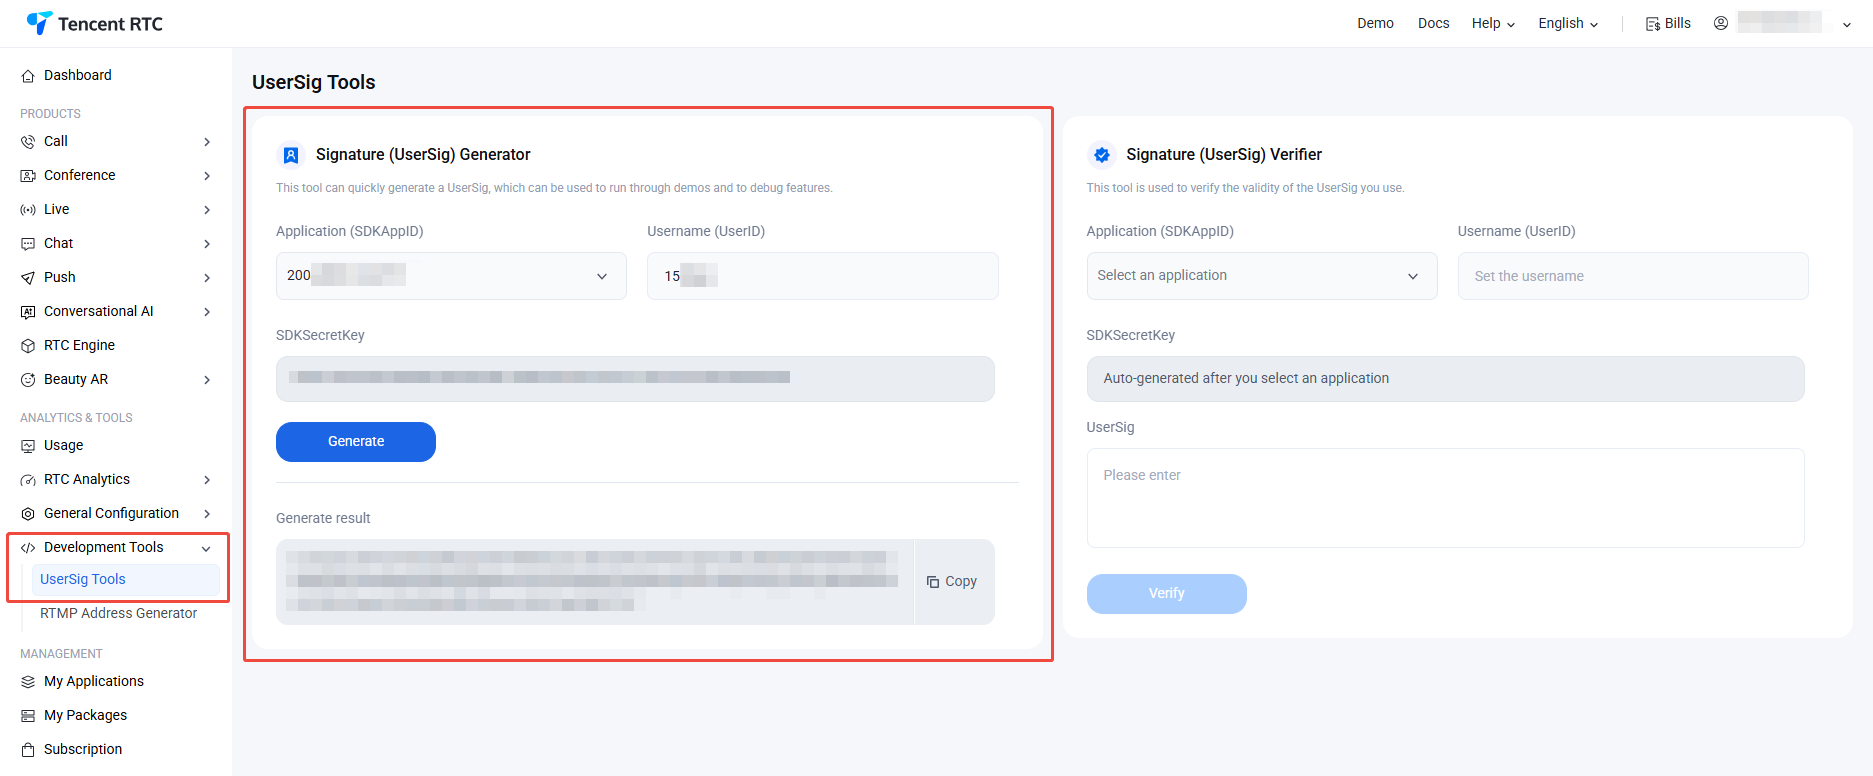Click the Verify button
1873x776 pixels.
1166,594
